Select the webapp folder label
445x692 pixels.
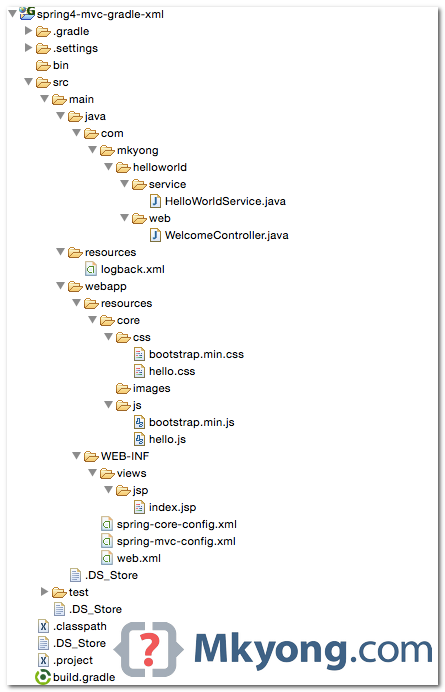[x=106, y=286]
